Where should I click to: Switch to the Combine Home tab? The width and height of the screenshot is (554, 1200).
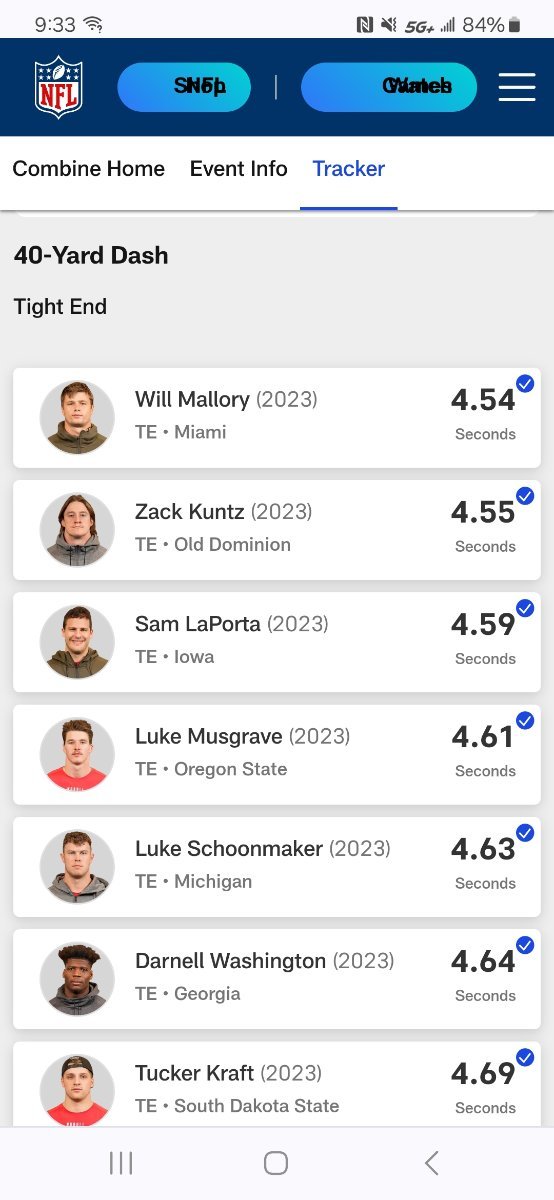coord(89,169)
